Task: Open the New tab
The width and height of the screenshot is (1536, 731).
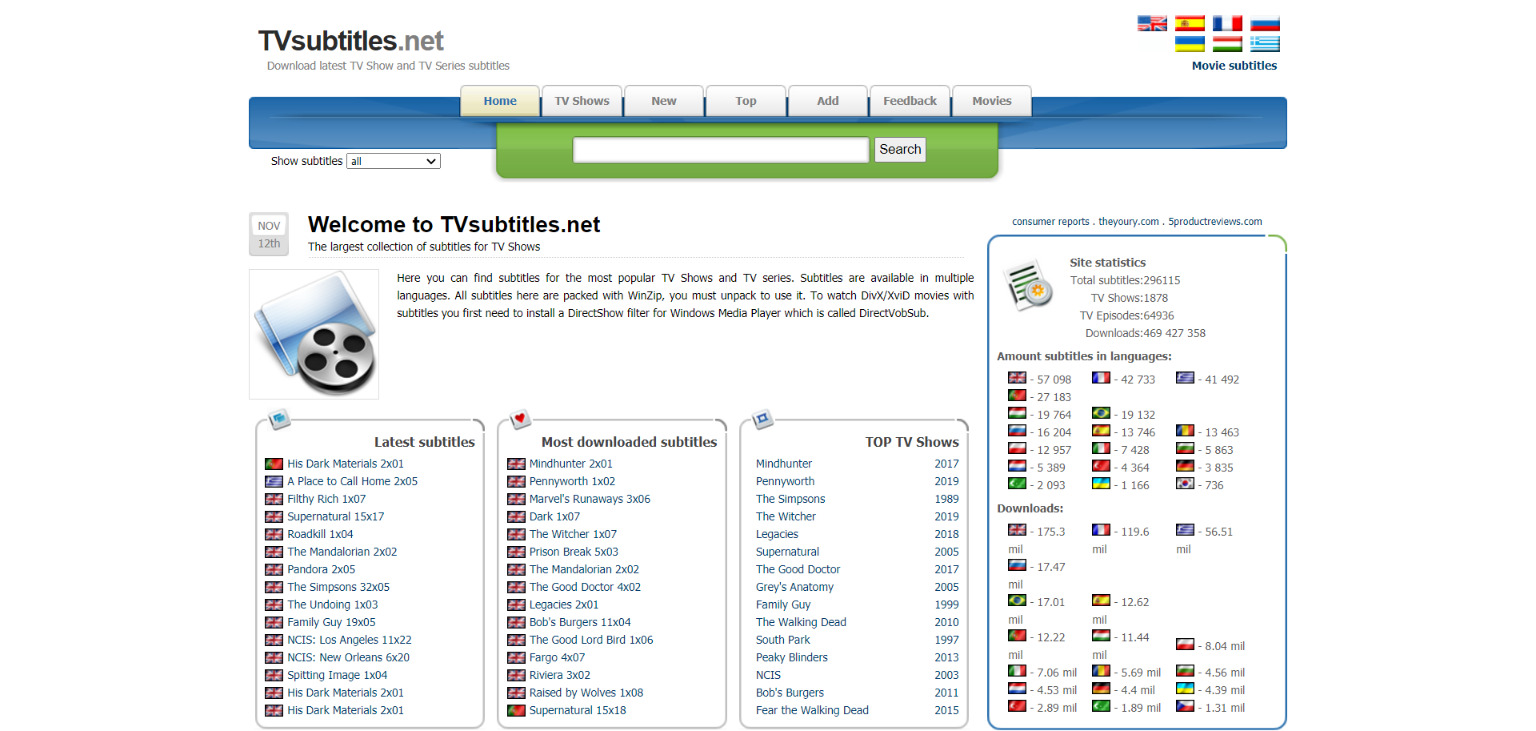Action: (x=664, y=101)
